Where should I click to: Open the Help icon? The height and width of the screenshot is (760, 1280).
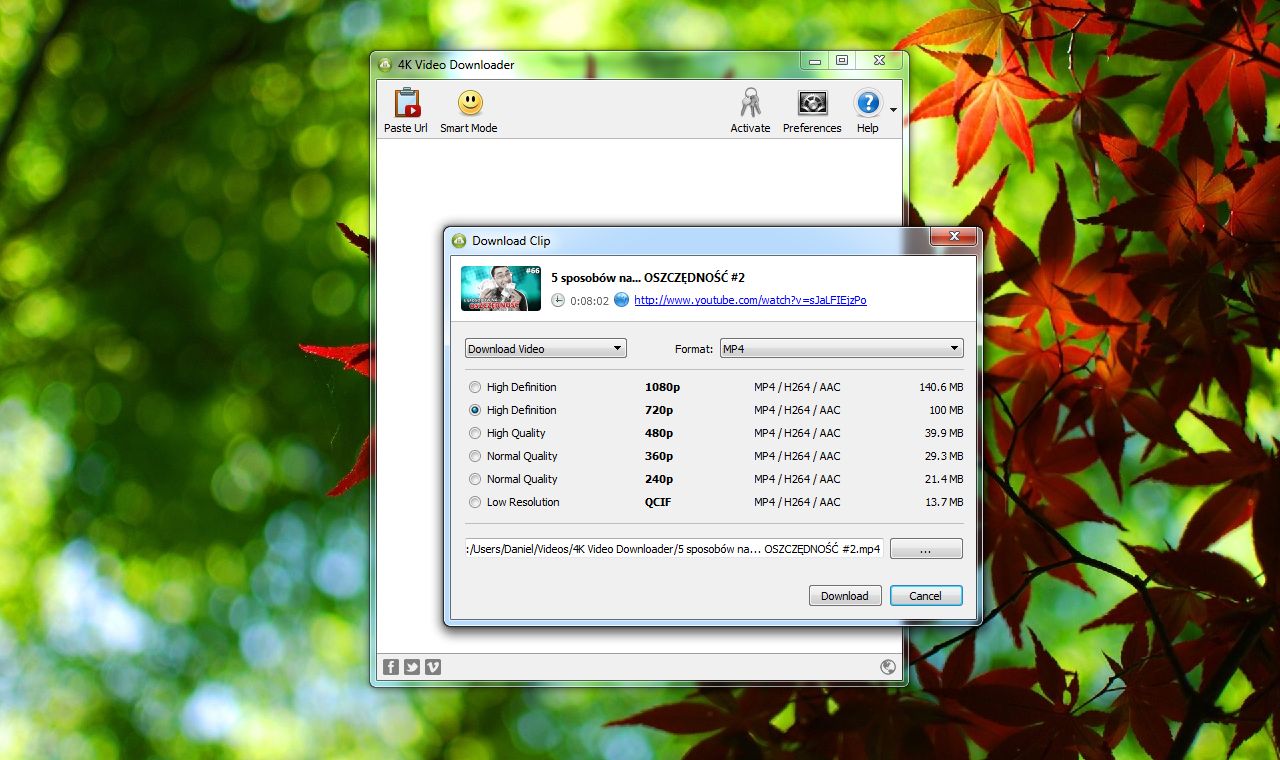tap(867, 103)
